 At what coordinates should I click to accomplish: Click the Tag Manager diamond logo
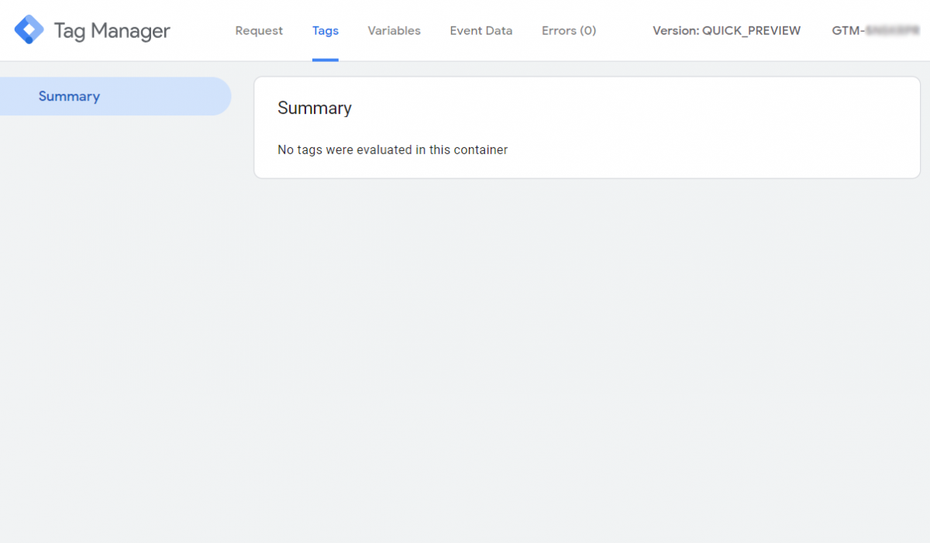(29, 30)
